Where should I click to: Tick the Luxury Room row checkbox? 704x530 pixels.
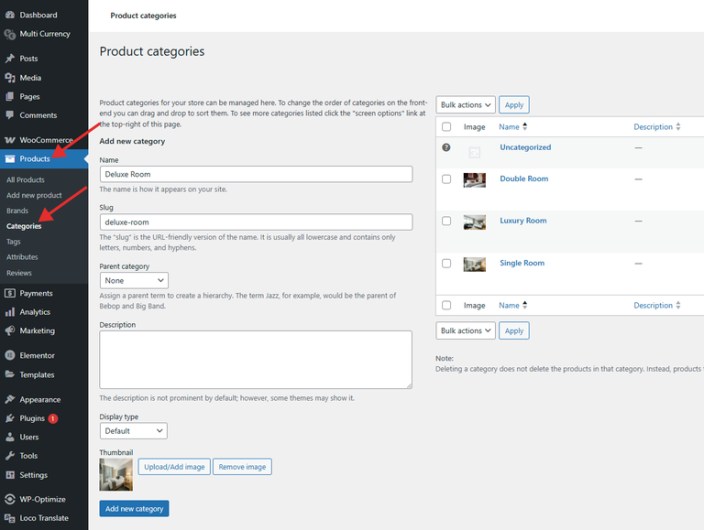point(446,221)
